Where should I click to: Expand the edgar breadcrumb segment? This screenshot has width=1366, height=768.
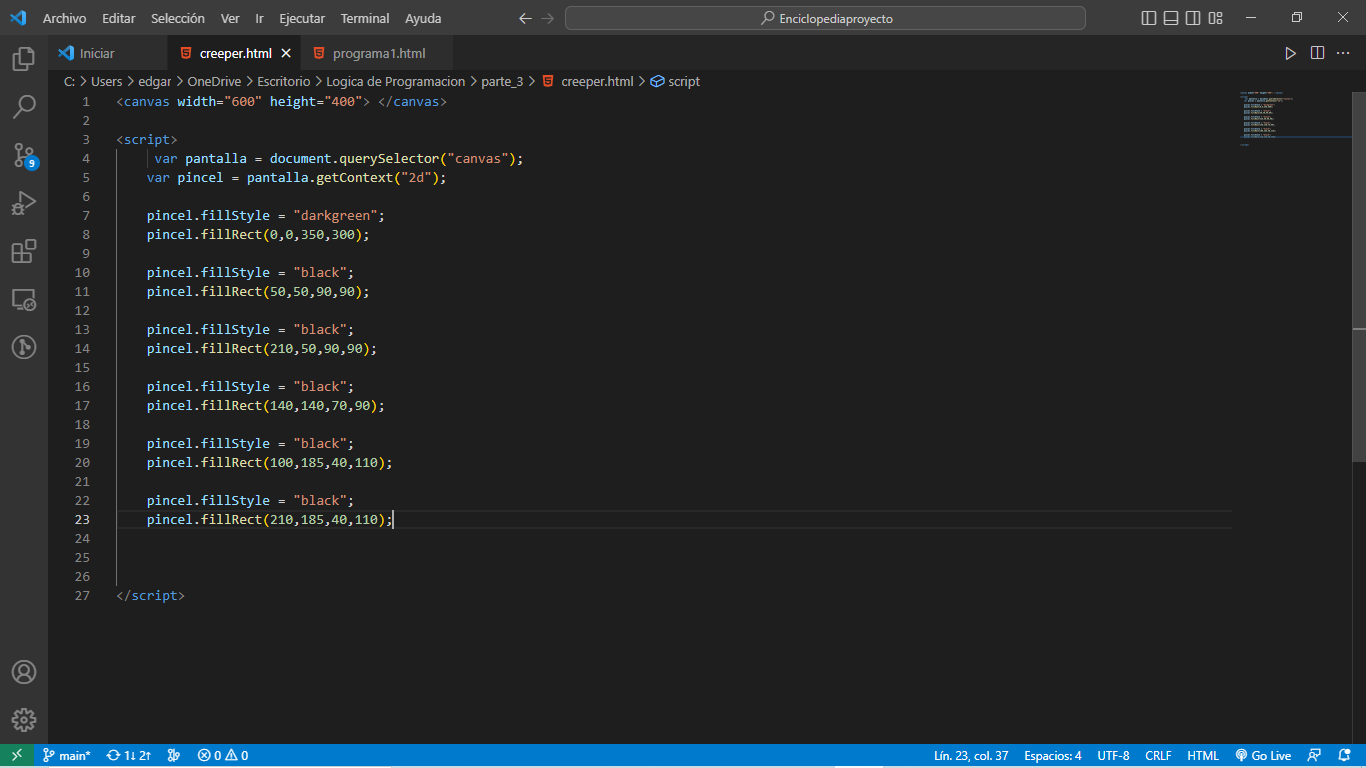pyautogui.click(x=154, y=82)
